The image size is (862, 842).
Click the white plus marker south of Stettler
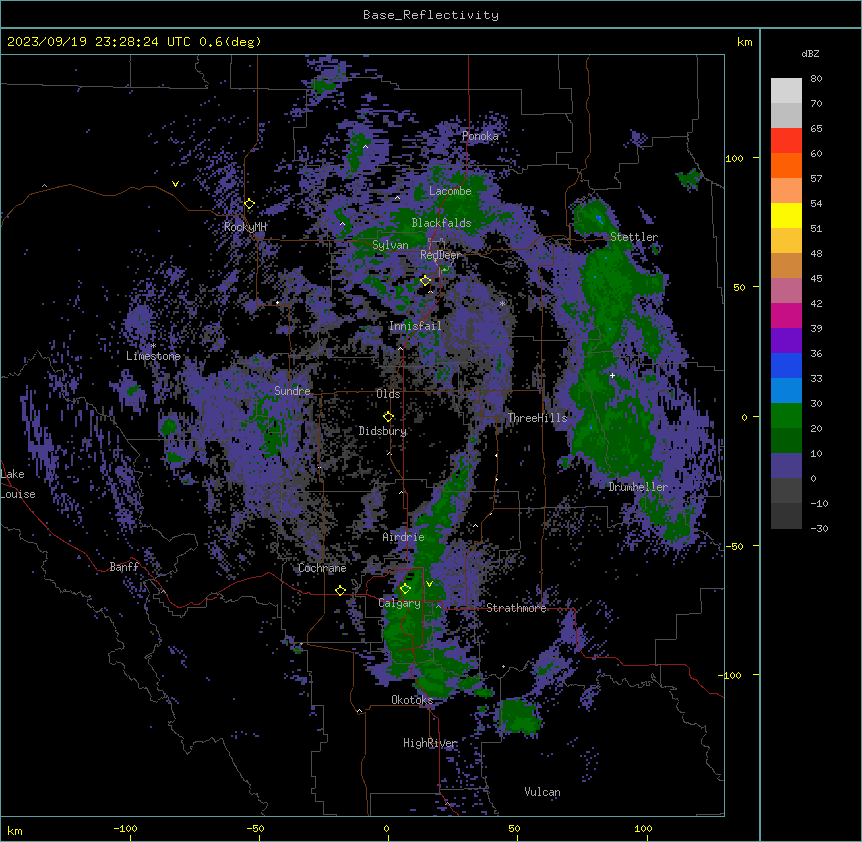click(612, 375)
